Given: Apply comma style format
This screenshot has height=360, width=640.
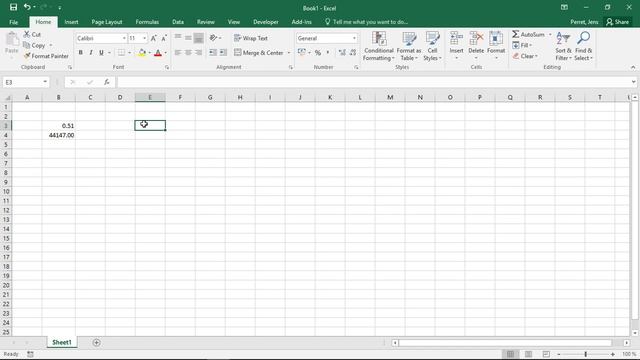Looking at the screenshot, I should (328, 53).
